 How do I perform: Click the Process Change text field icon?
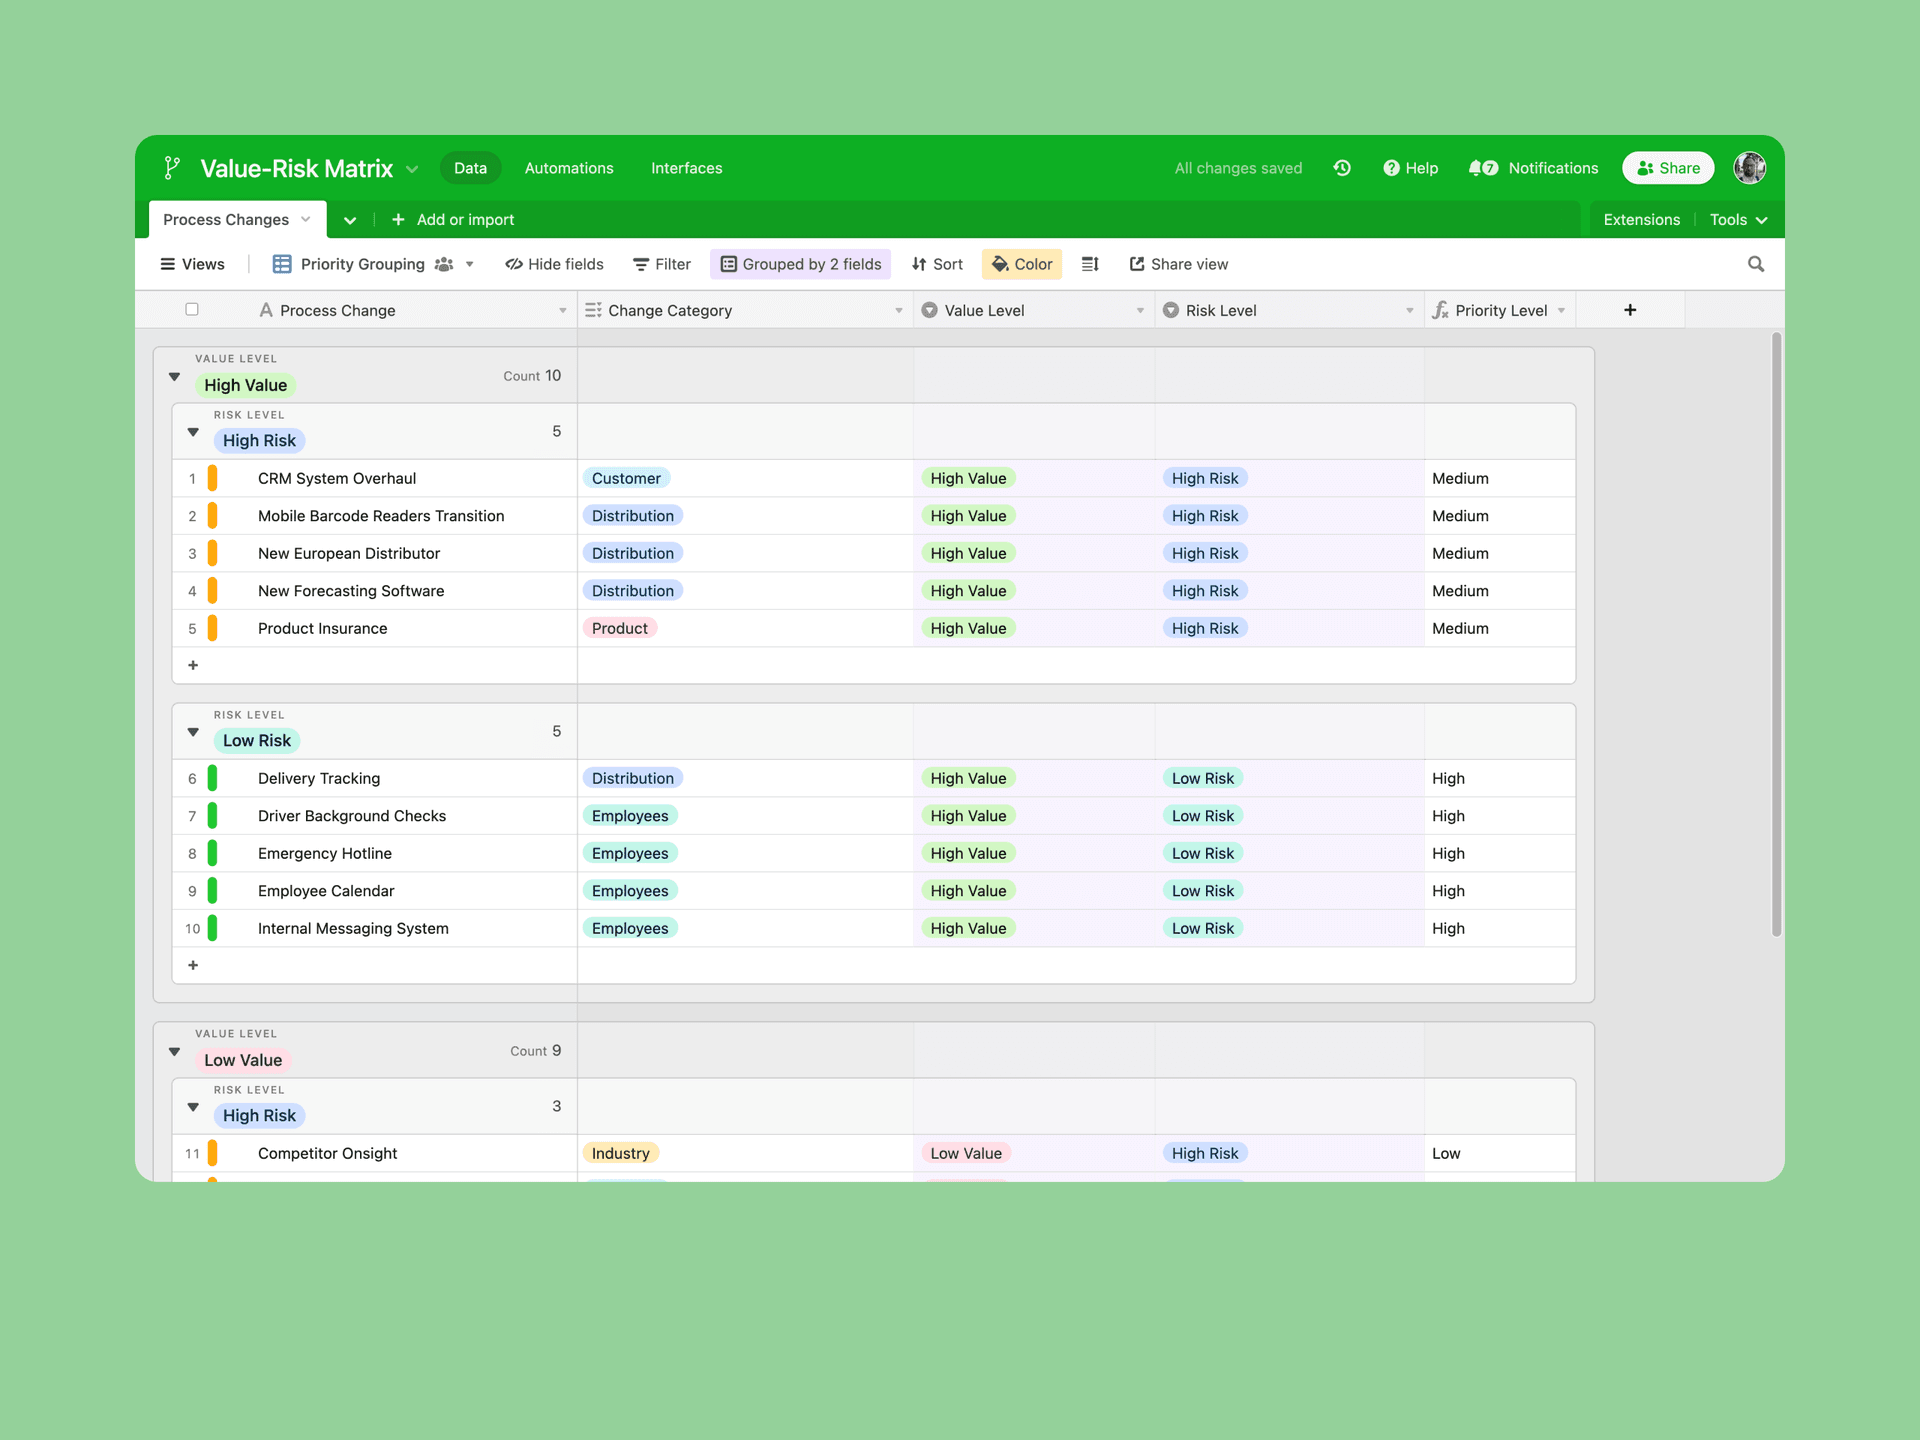pyautogui.click(x=266, y=310)
